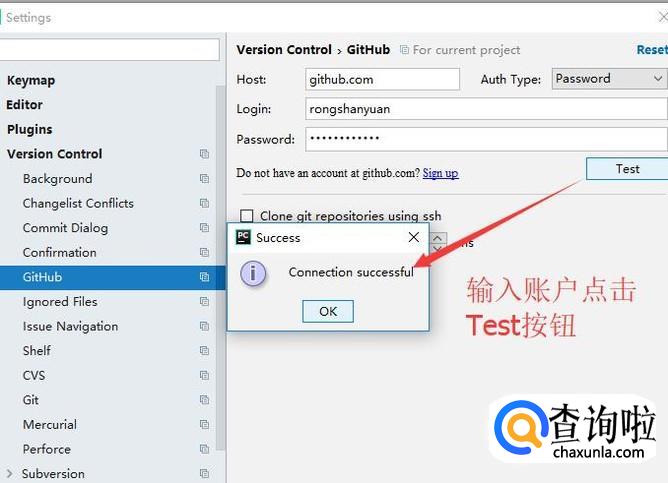Focus the Login input field
The height and width of the screenshot is (483, 668).
[x=486, y=109]
